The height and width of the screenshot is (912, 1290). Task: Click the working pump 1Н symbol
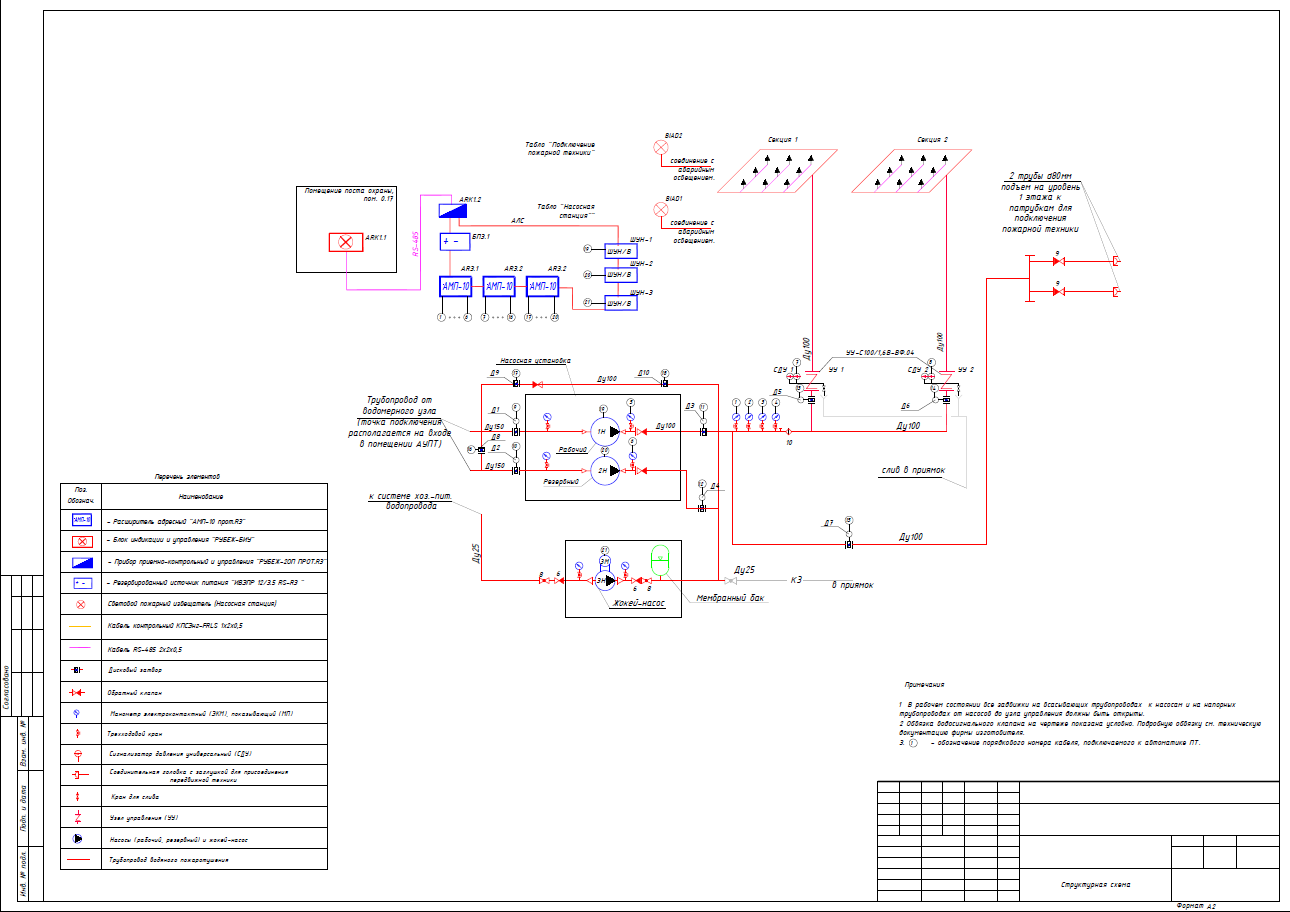(604, 432)
